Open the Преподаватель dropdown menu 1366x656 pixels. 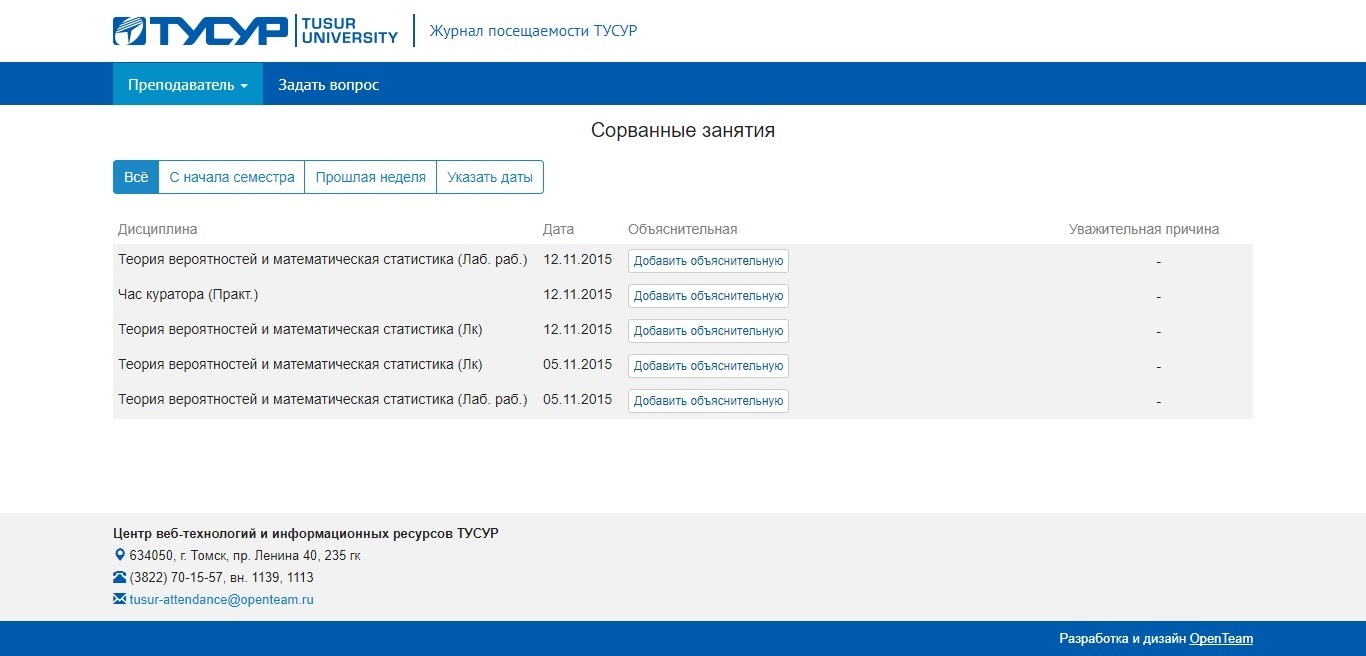(x=187, y=85)
